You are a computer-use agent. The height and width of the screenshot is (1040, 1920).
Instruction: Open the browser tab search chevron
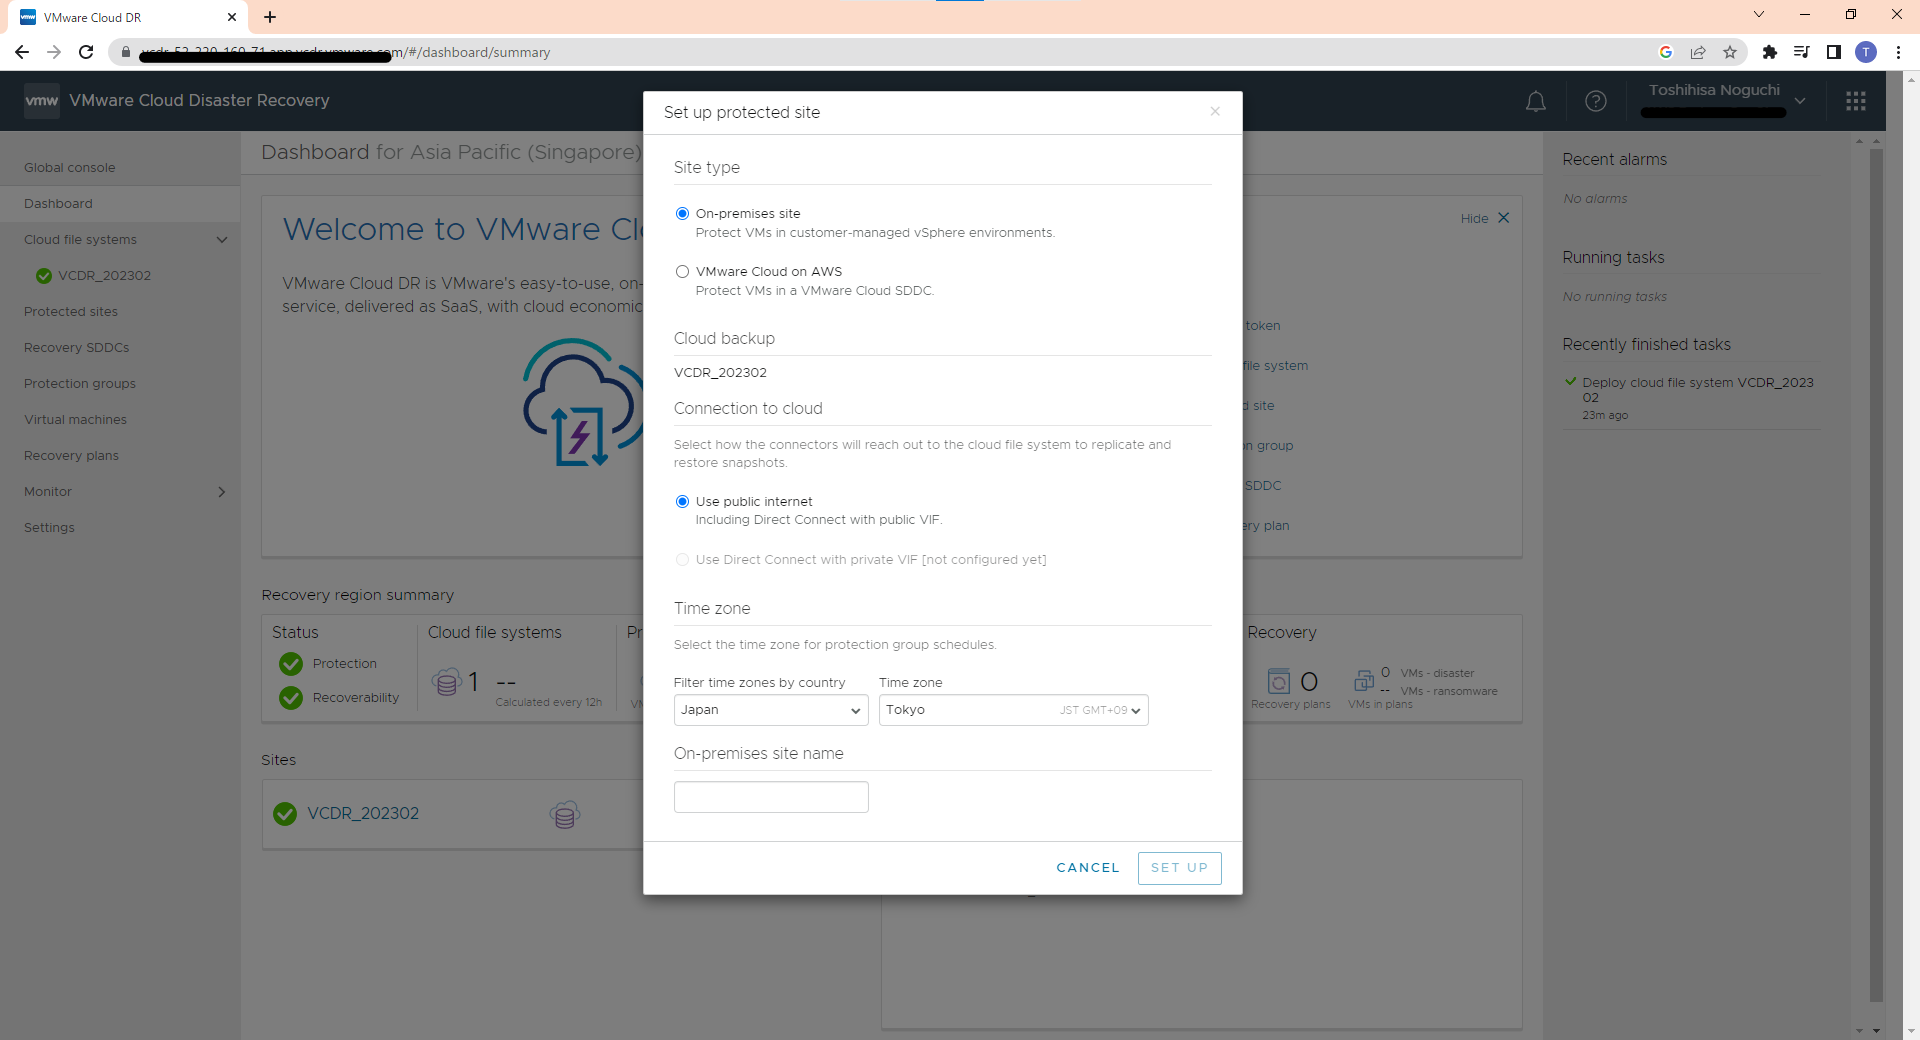click(1759, 15)
